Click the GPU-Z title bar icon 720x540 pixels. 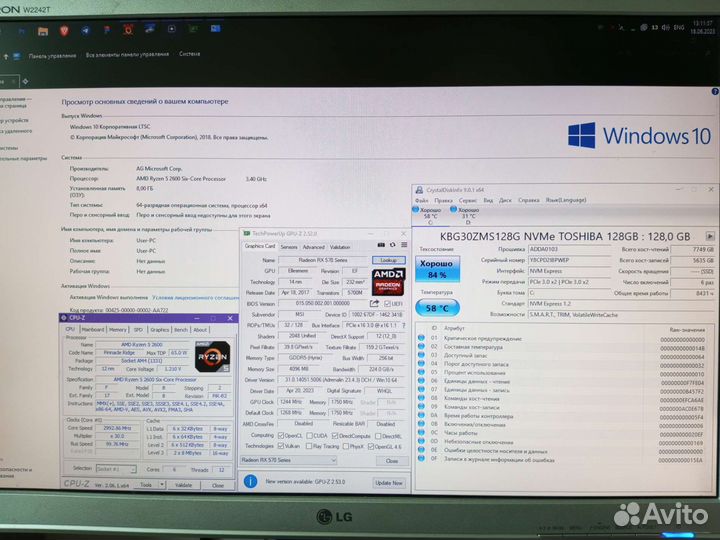247,234
